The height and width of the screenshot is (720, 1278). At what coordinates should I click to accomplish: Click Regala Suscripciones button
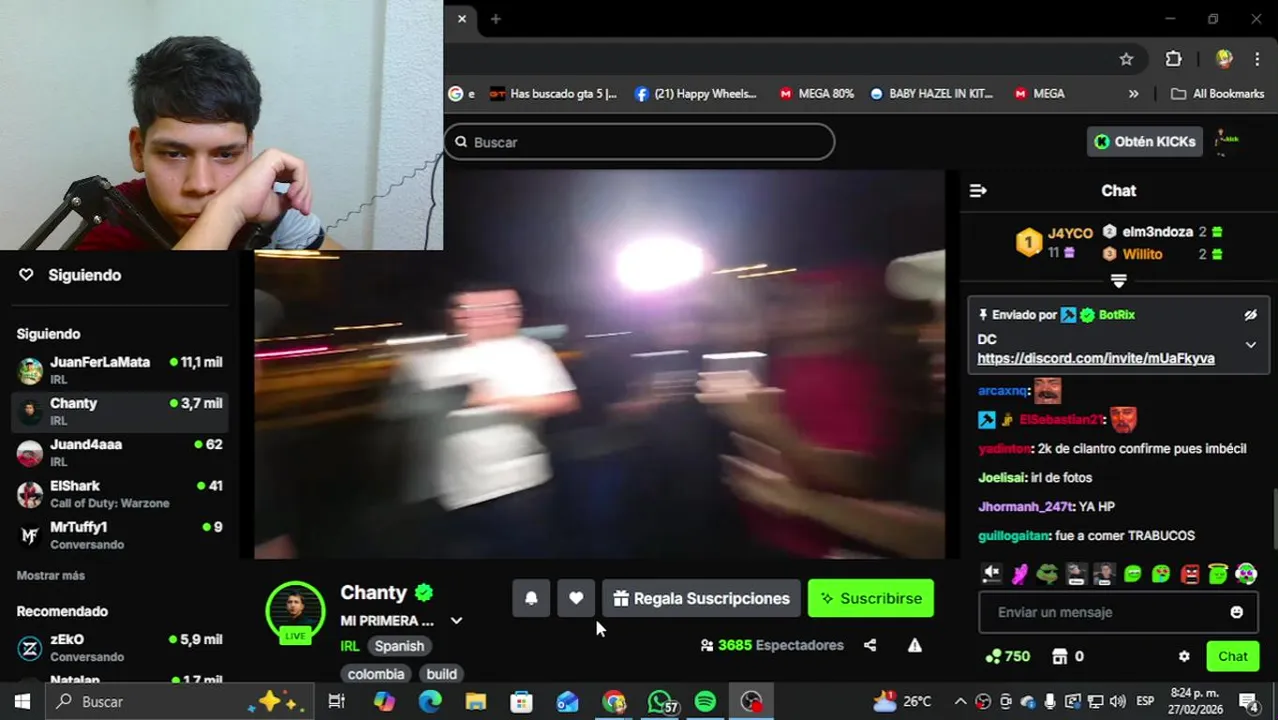pyautogui.click(x=701, y=598)
